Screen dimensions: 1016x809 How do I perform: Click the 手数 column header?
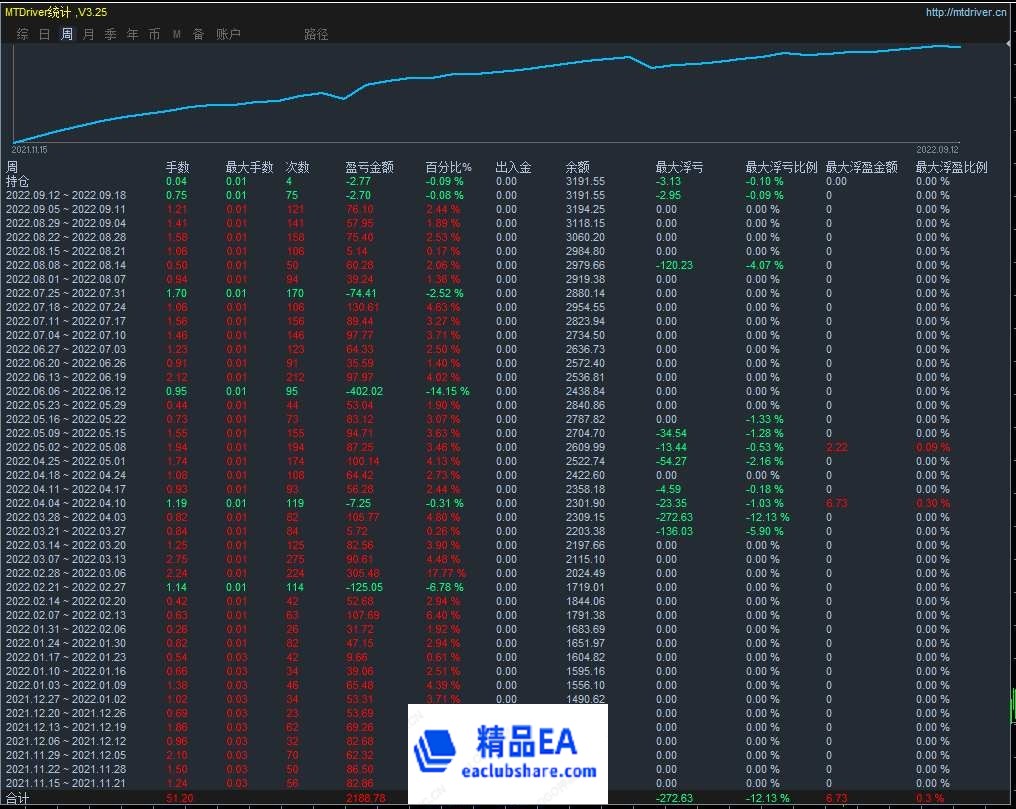[x=177, y=167]
